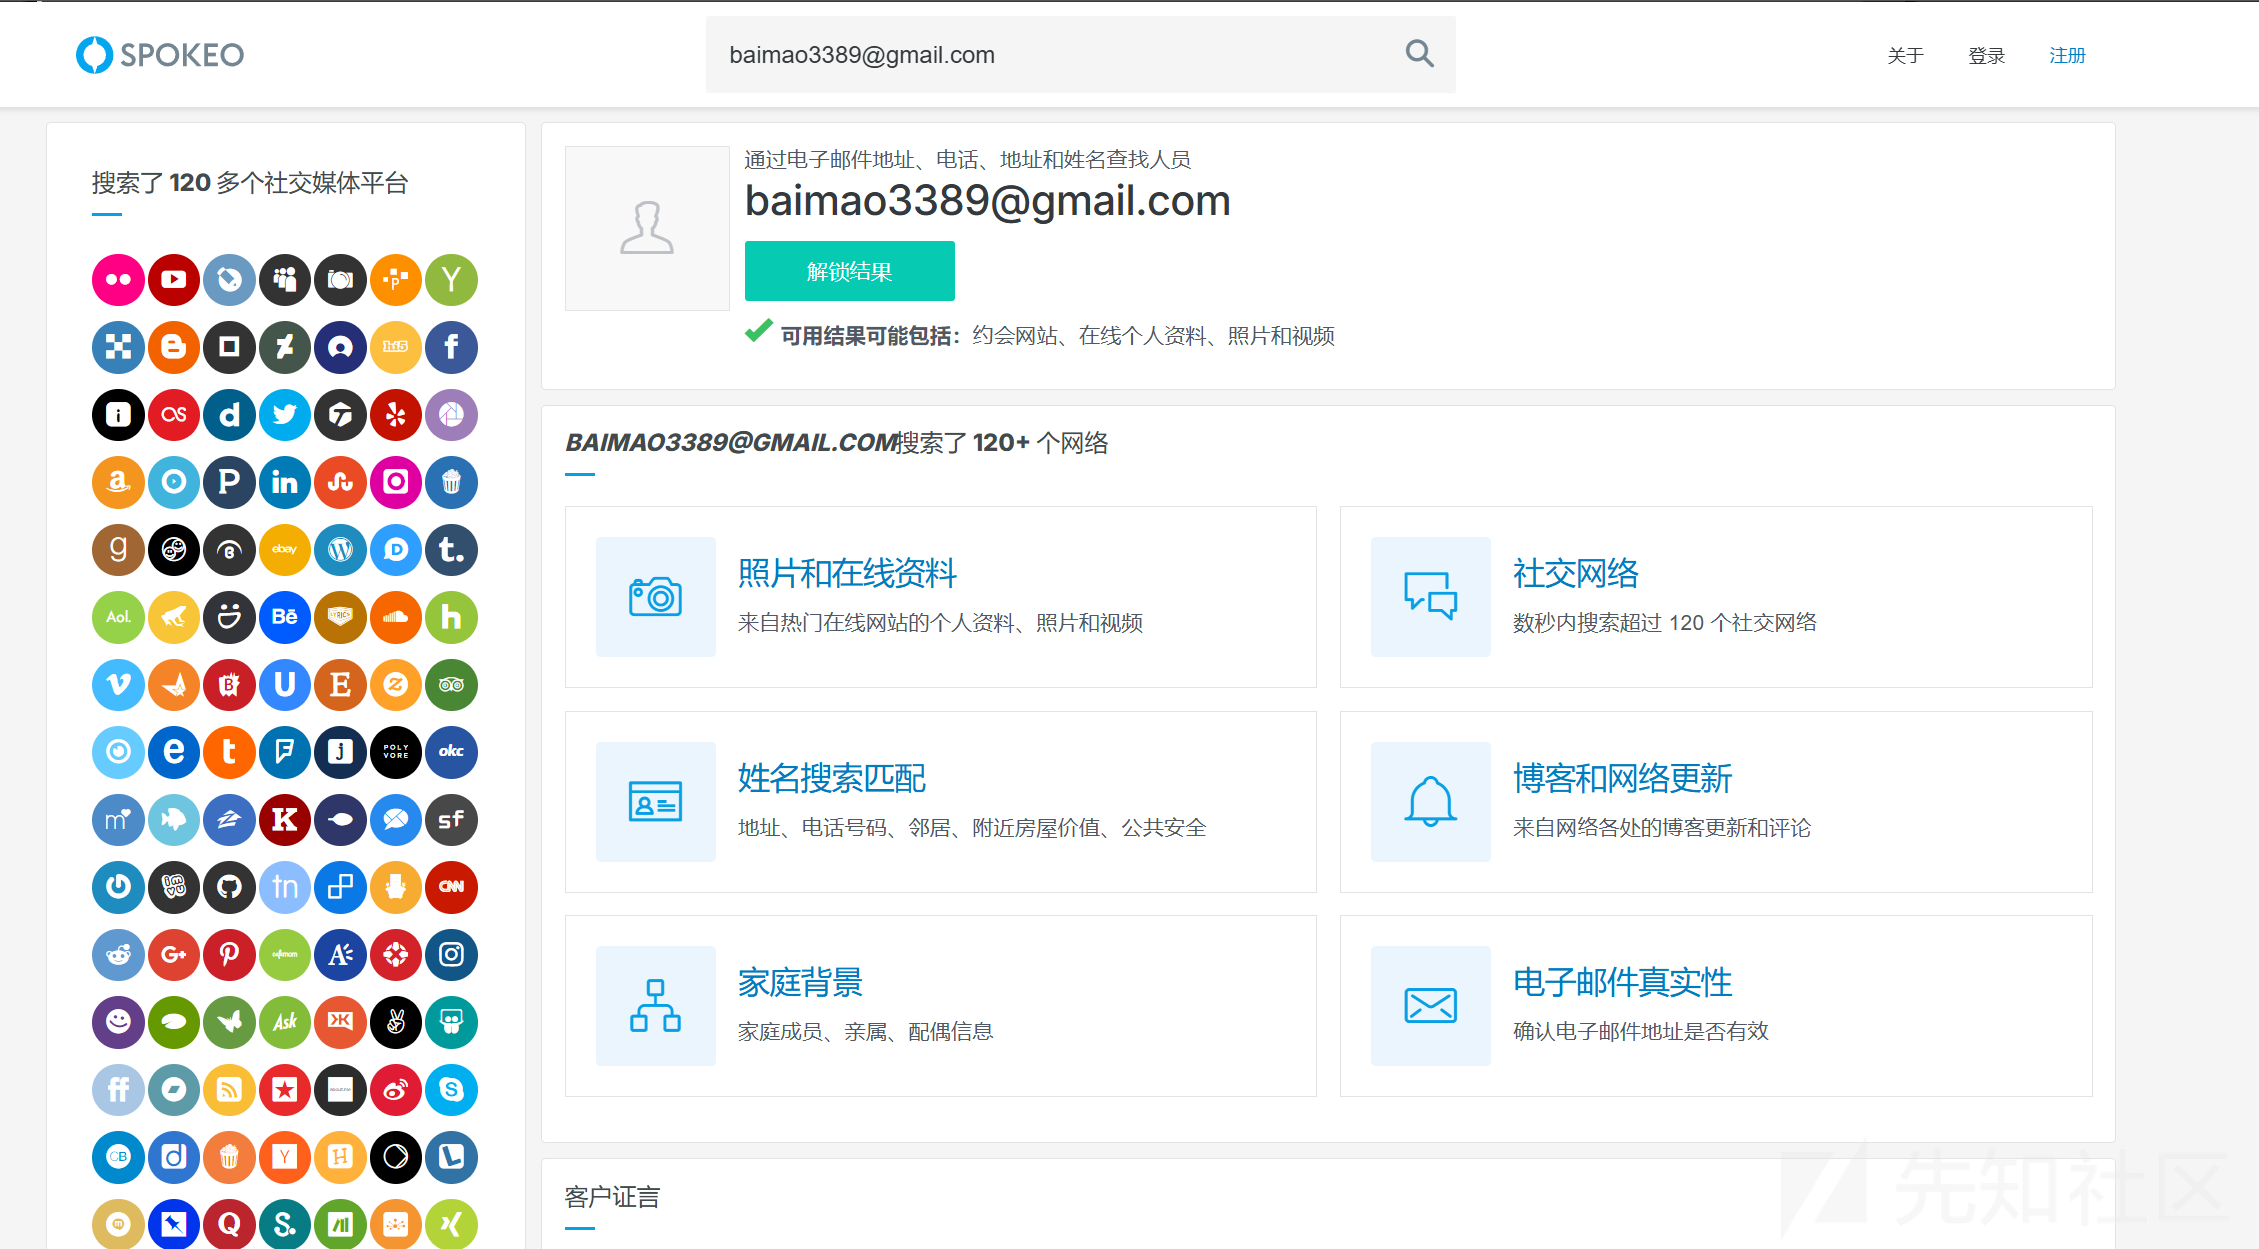Click the 注册 link
Viewport: 2259px width, 1249px height.
2067,56
